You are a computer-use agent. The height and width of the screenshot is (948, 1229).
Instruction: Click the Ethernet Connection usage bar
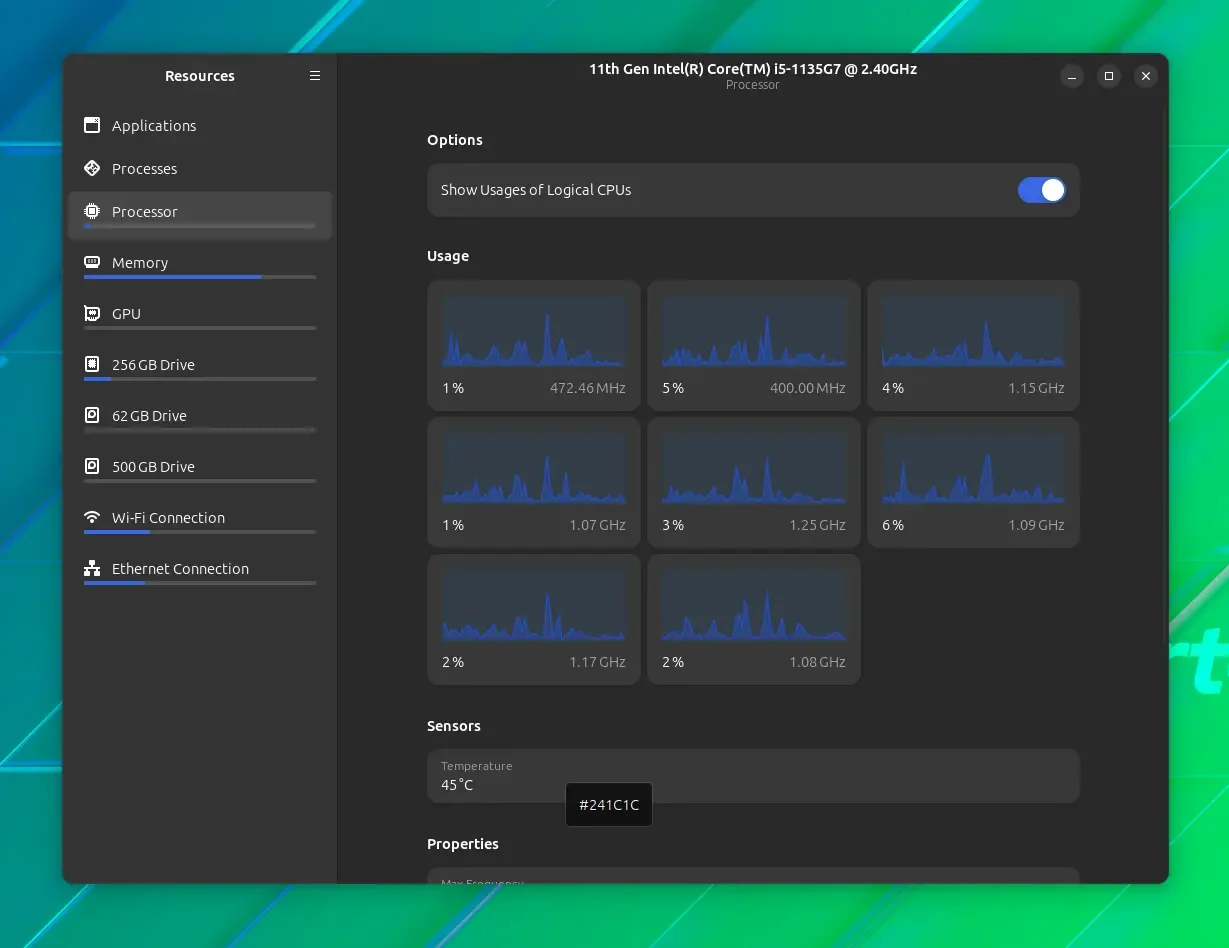click(x=200, y=583)
